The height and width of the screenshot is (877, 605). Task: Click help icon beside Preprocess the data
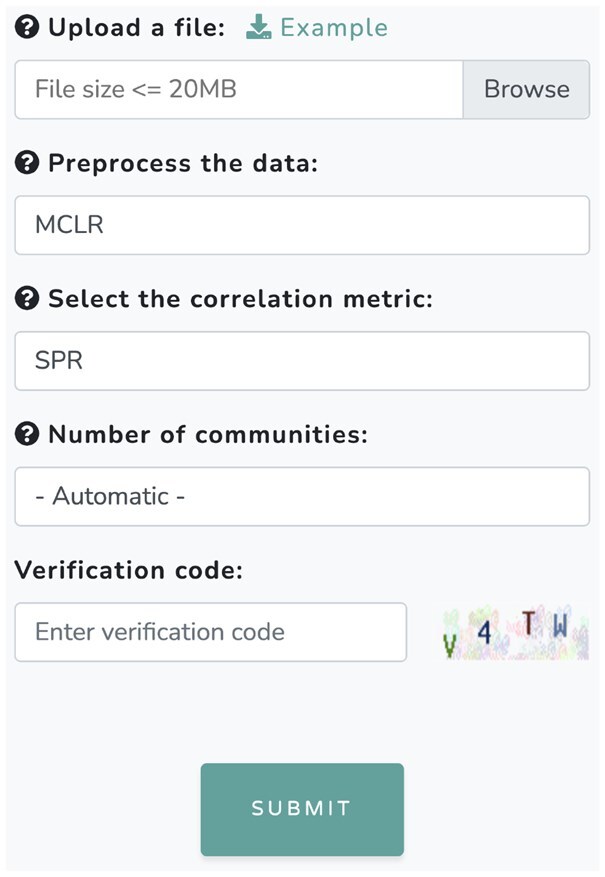(x=27, y=164)
